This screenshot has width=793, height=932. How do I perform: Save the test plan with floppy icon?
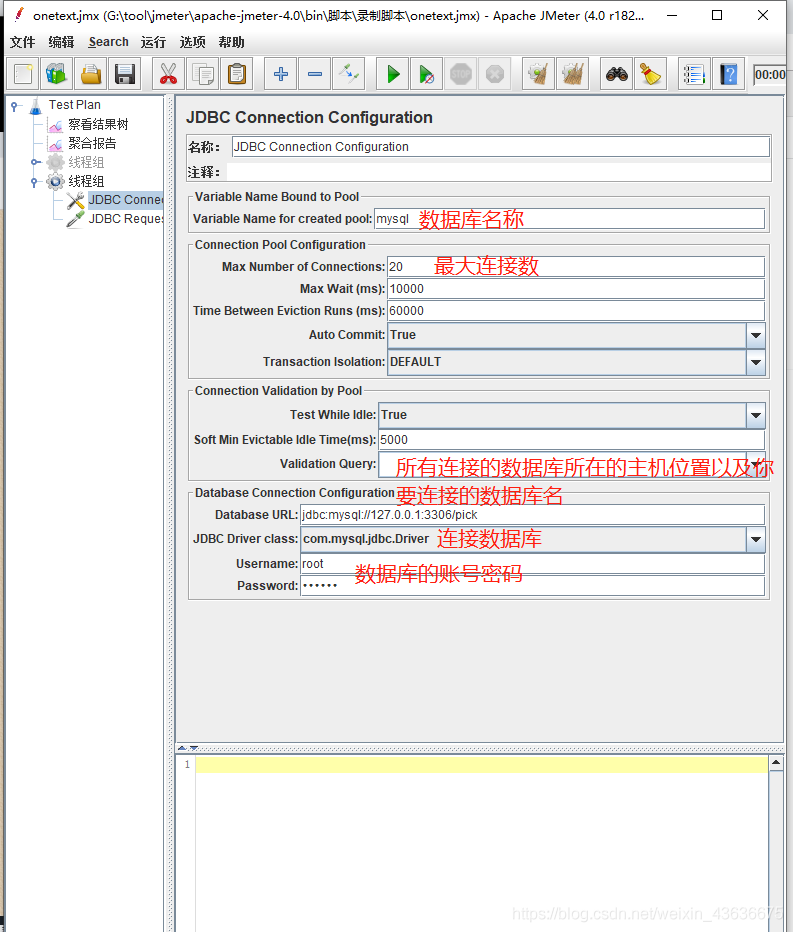(x=124, y=74)
